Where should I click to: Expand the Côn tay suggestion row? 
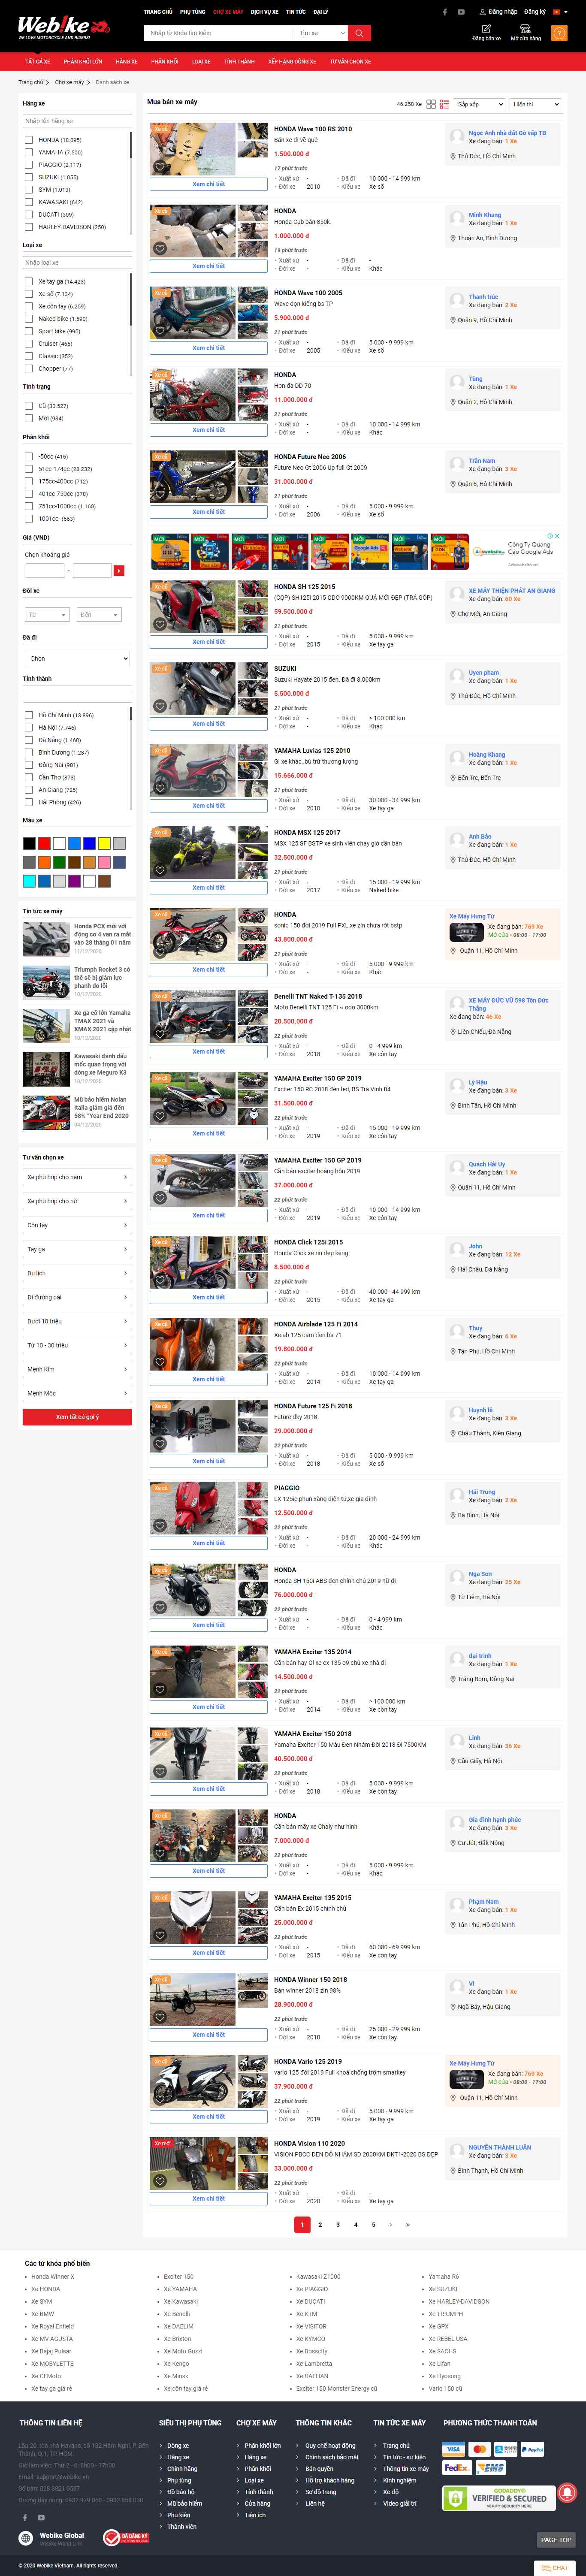(77, 1225)
